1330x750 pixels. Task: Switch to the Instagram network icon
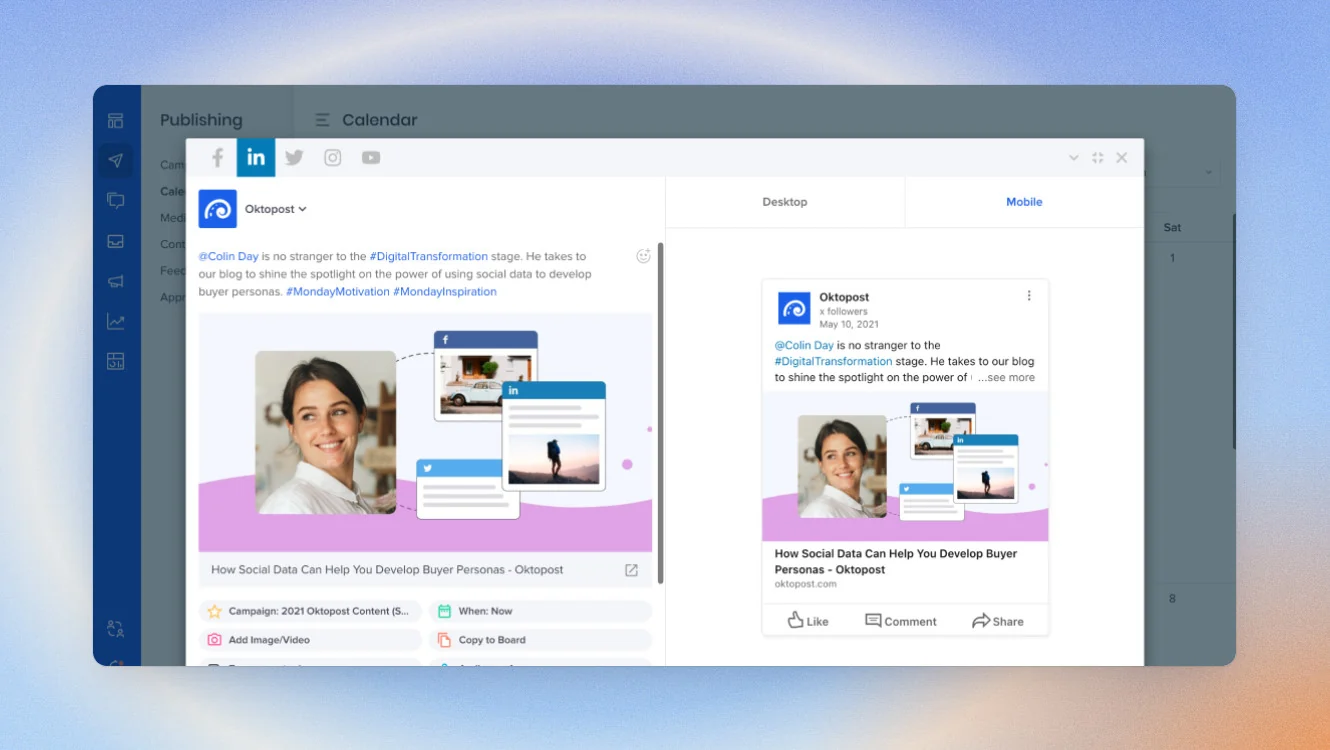(333, 158)
